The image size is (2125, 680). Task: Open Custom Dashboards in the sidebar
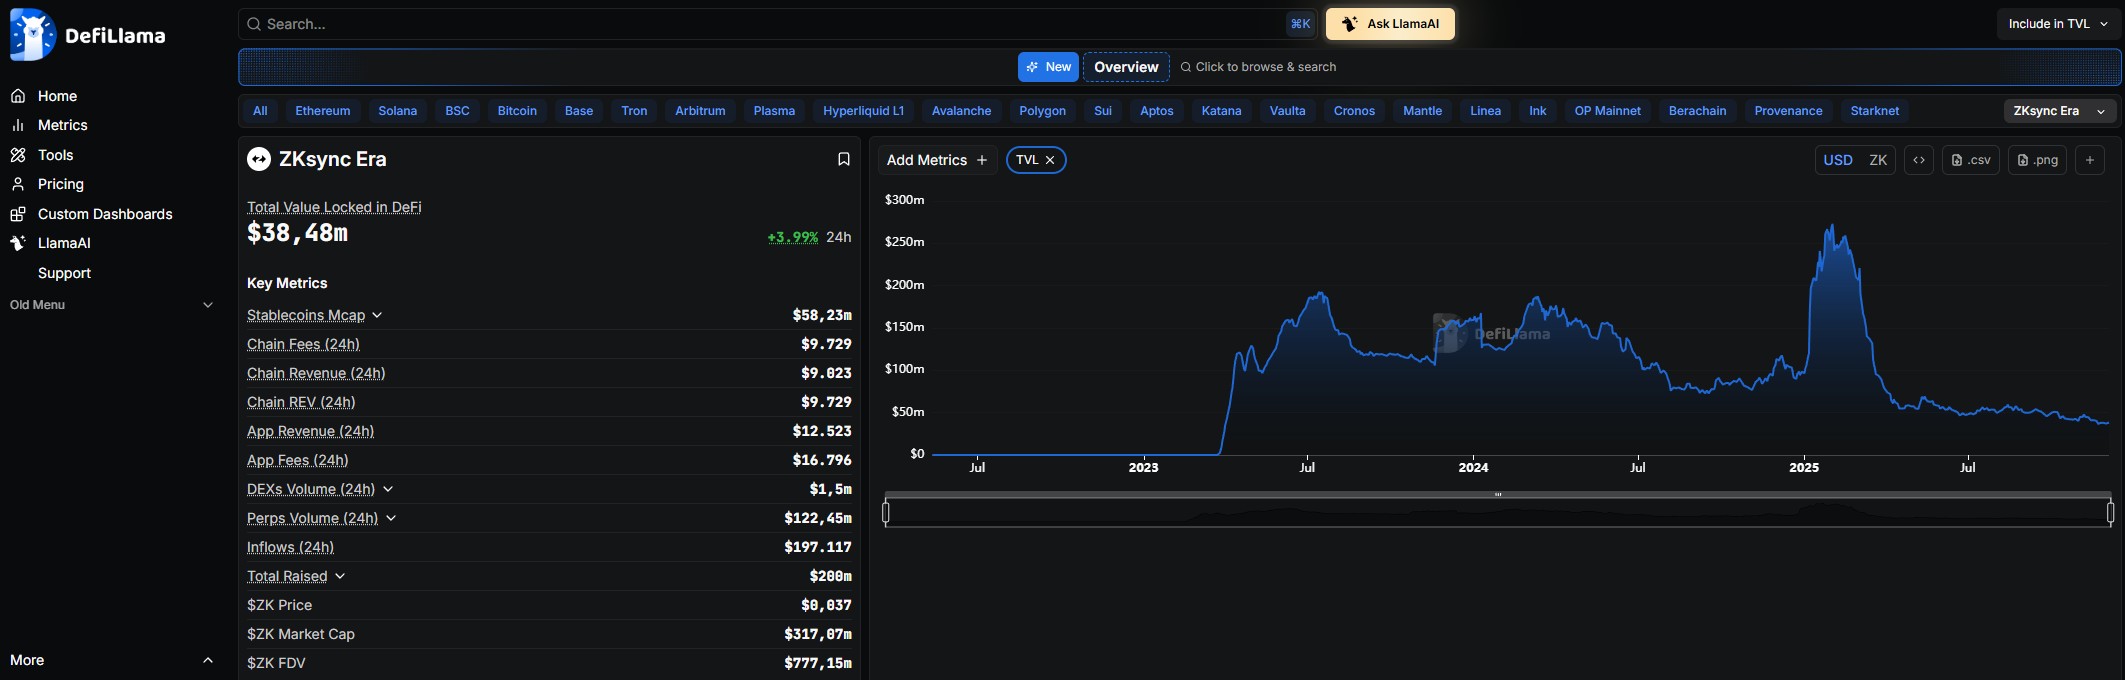[104, 214]
